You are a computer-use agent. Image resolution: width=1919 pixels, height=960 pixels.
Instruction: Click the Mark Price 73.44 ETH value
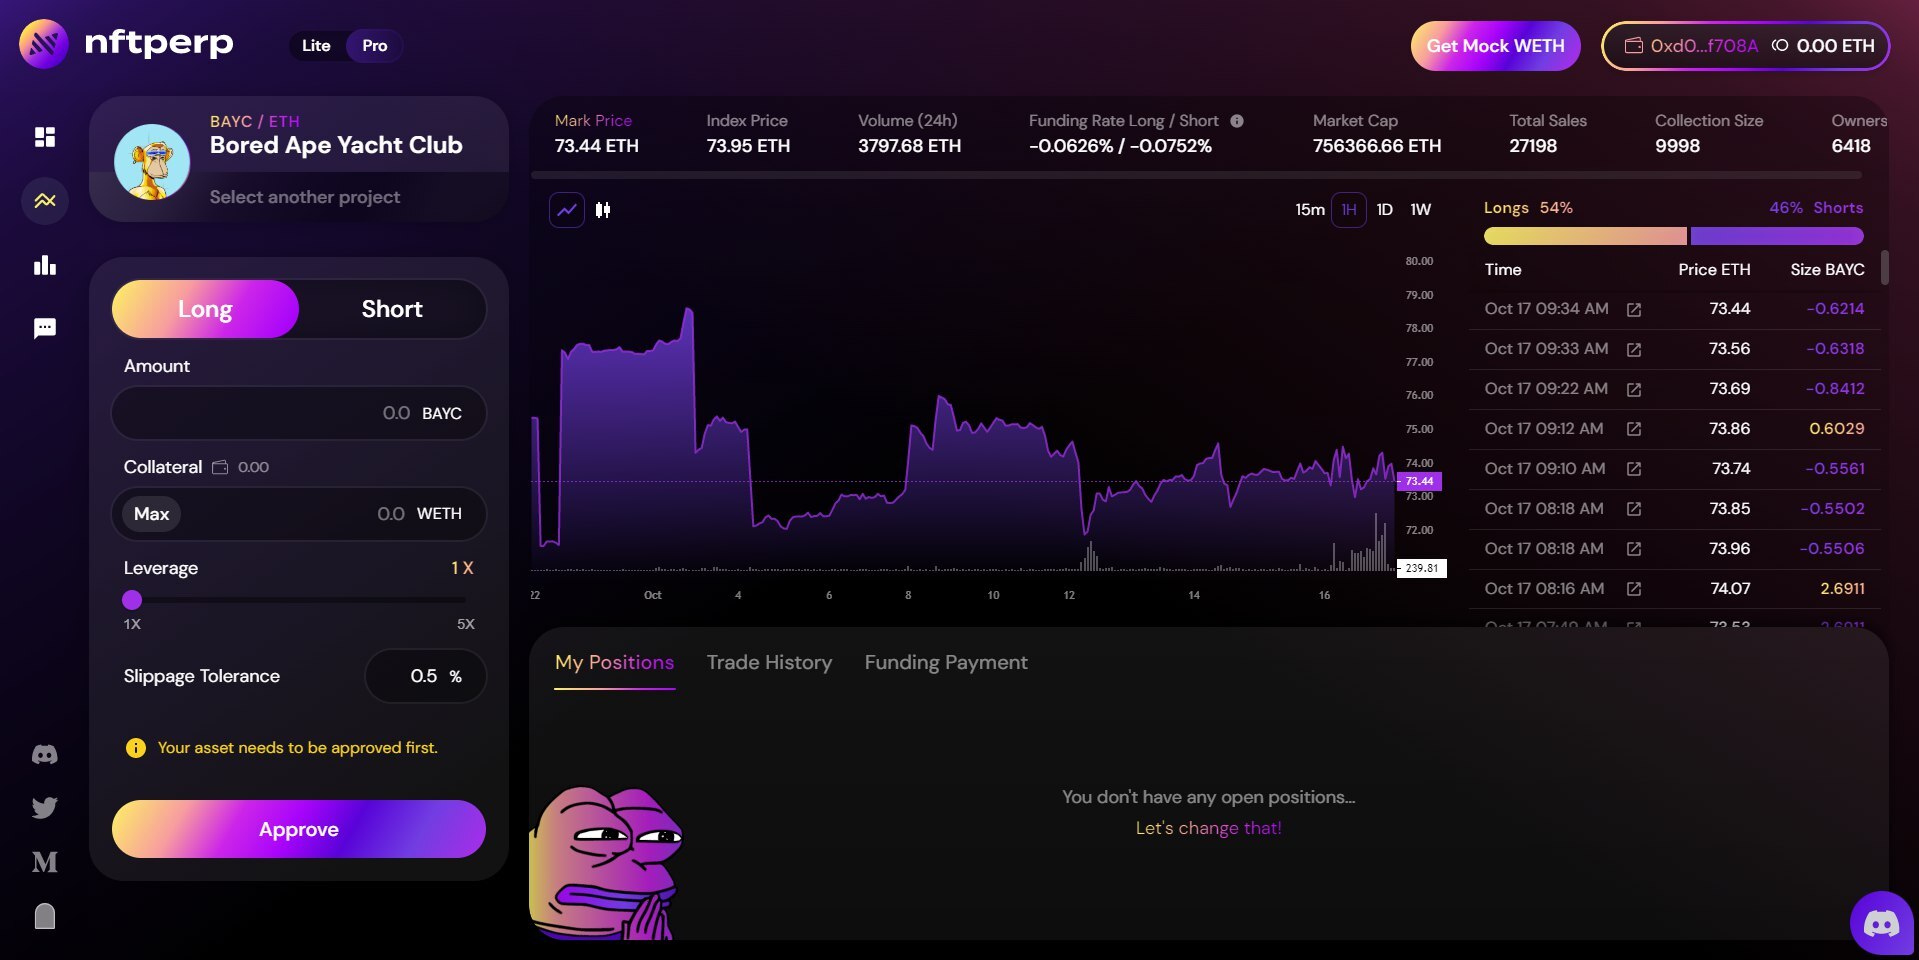(597, 146)
